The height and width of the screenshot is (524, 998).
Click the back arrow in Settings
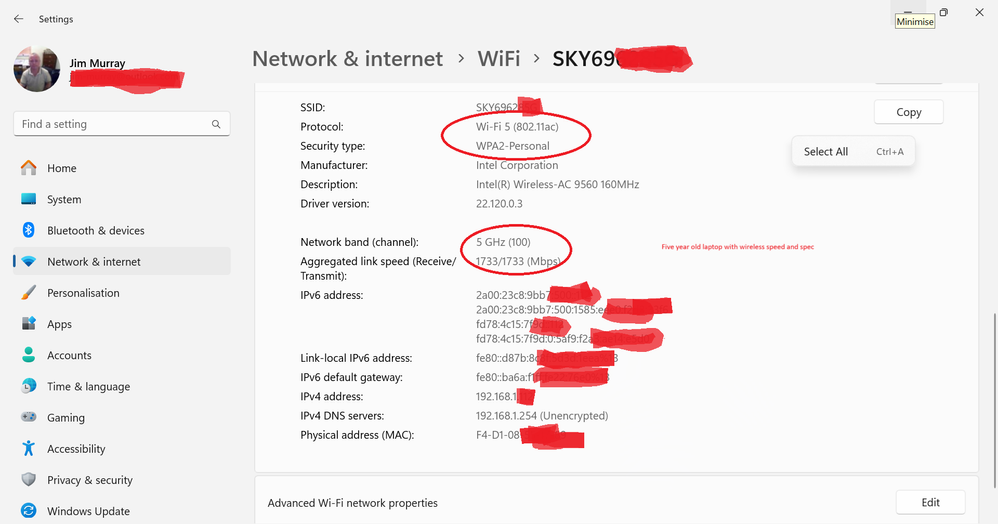click(18, 19)
